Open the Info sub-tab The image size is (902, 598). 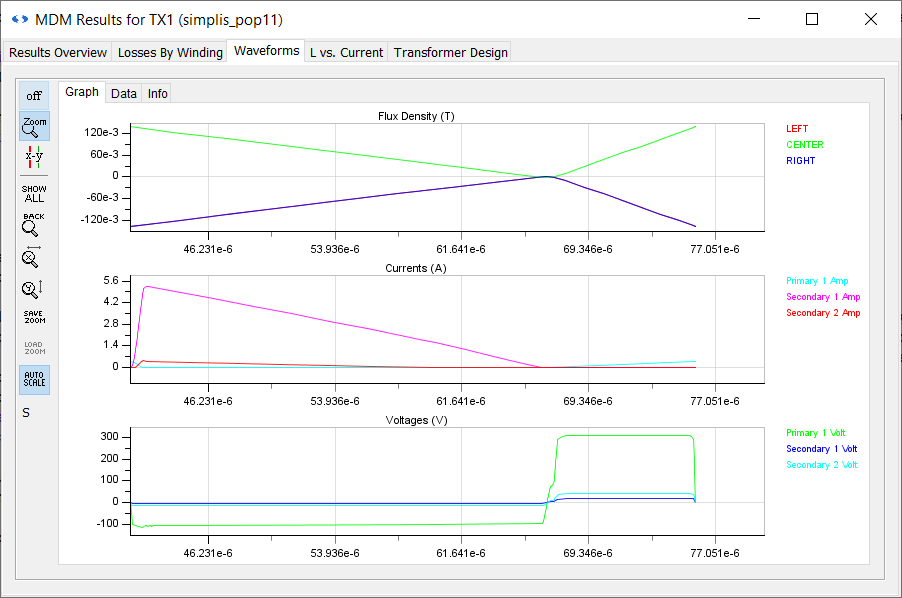coord(158,93)
